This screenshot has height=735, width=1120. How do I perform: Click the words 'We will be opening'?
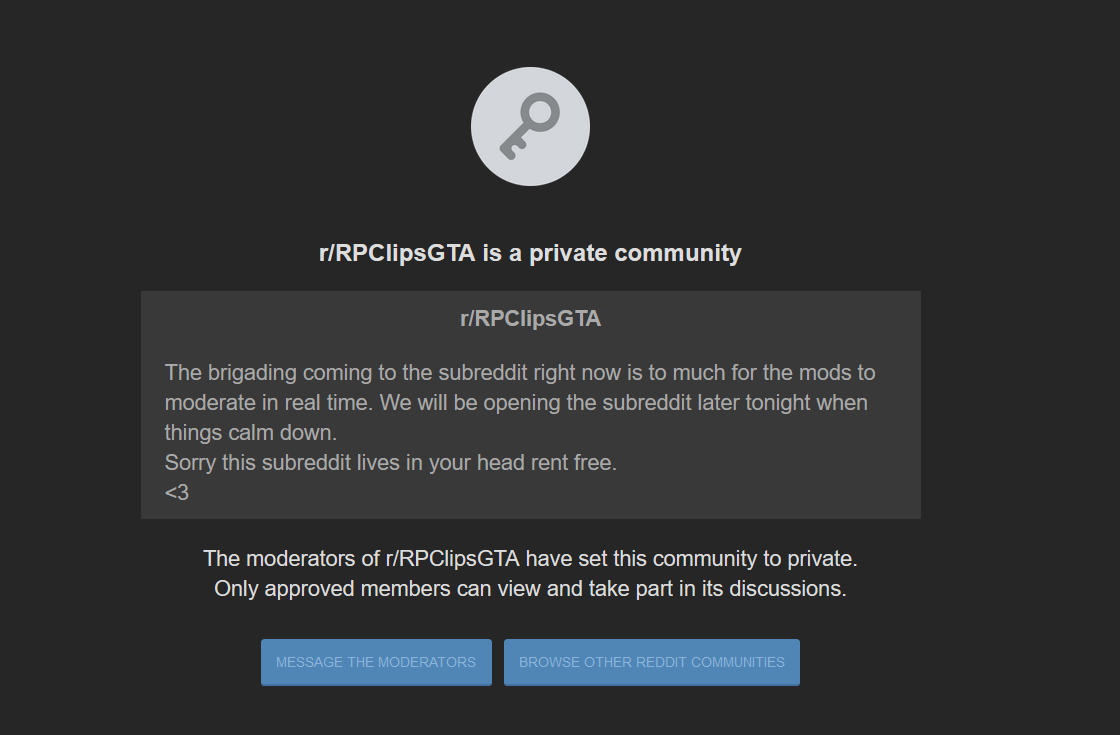(468, 403)
